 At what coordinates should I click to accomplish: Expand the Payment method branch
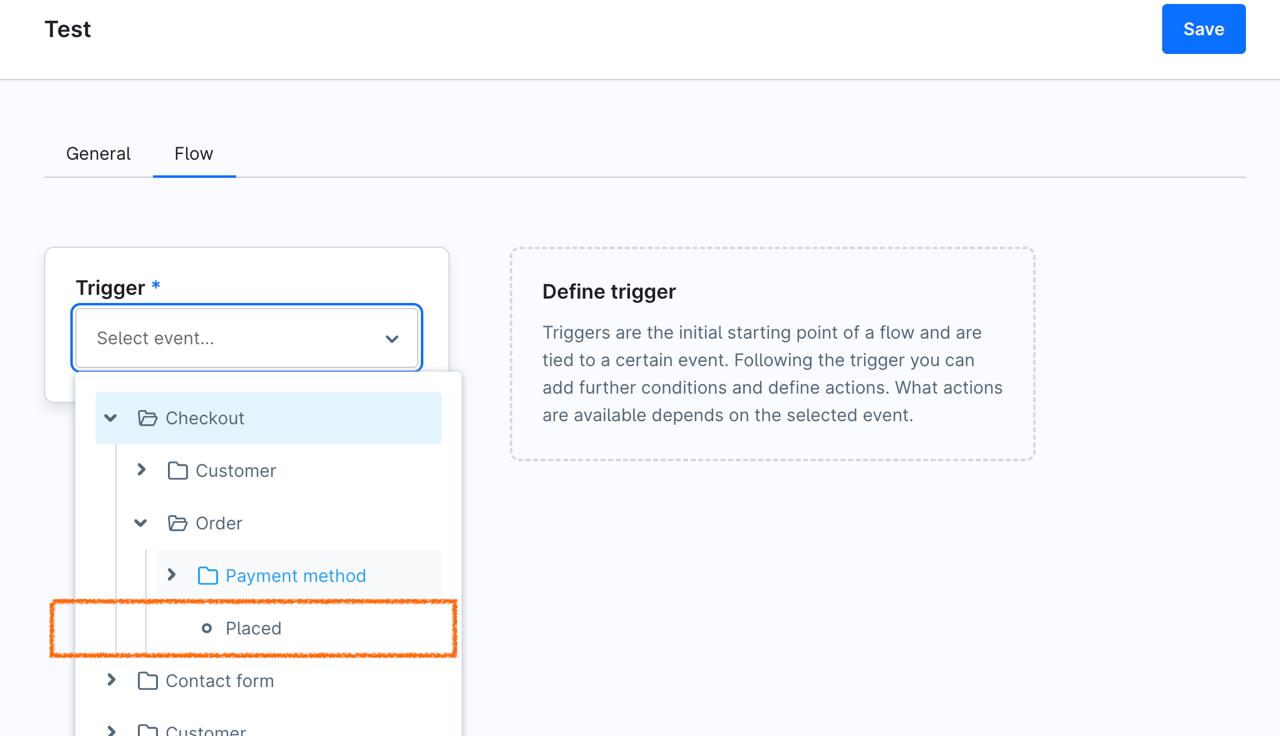(x=172, y=575)
